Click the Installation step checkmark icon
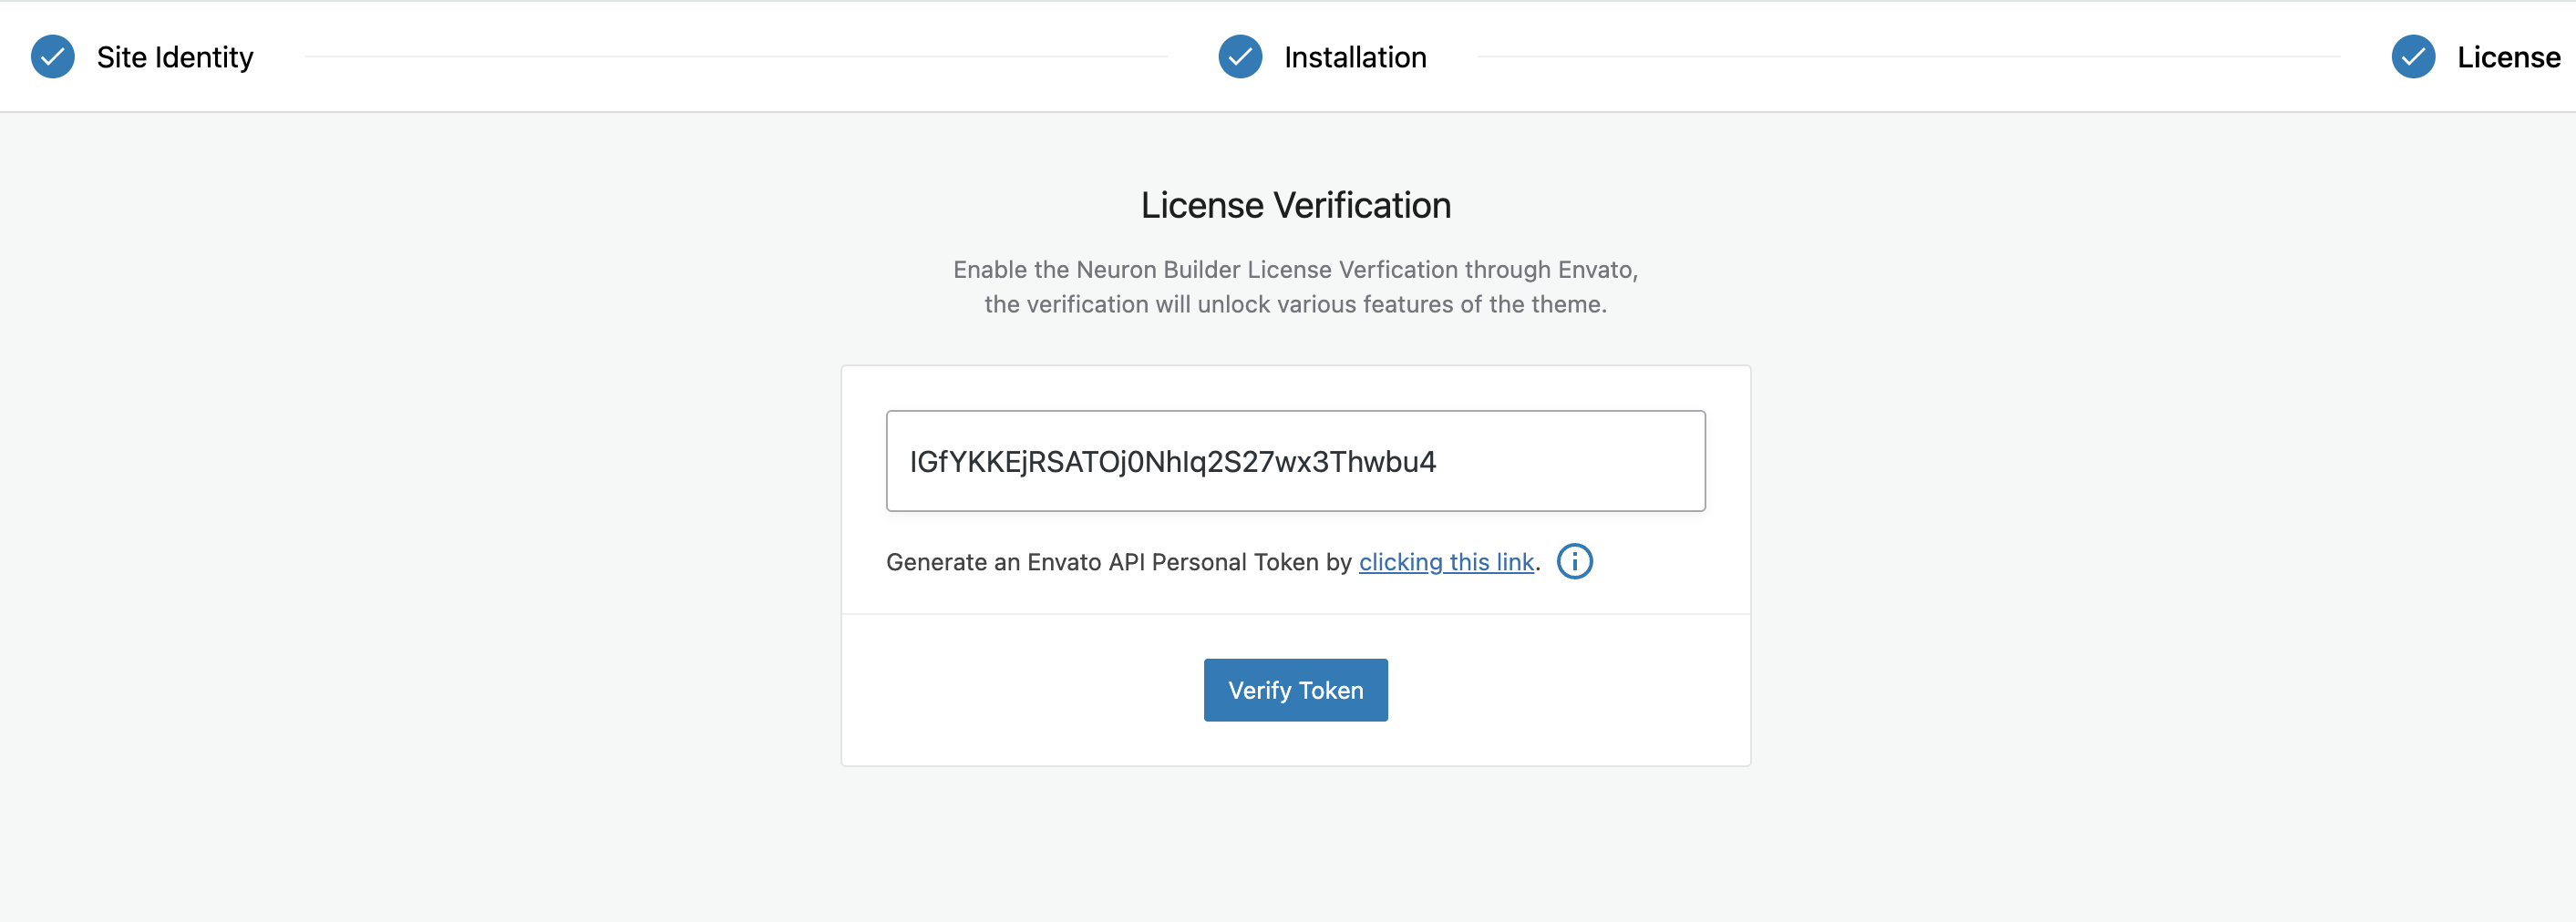 (1240, 57)
